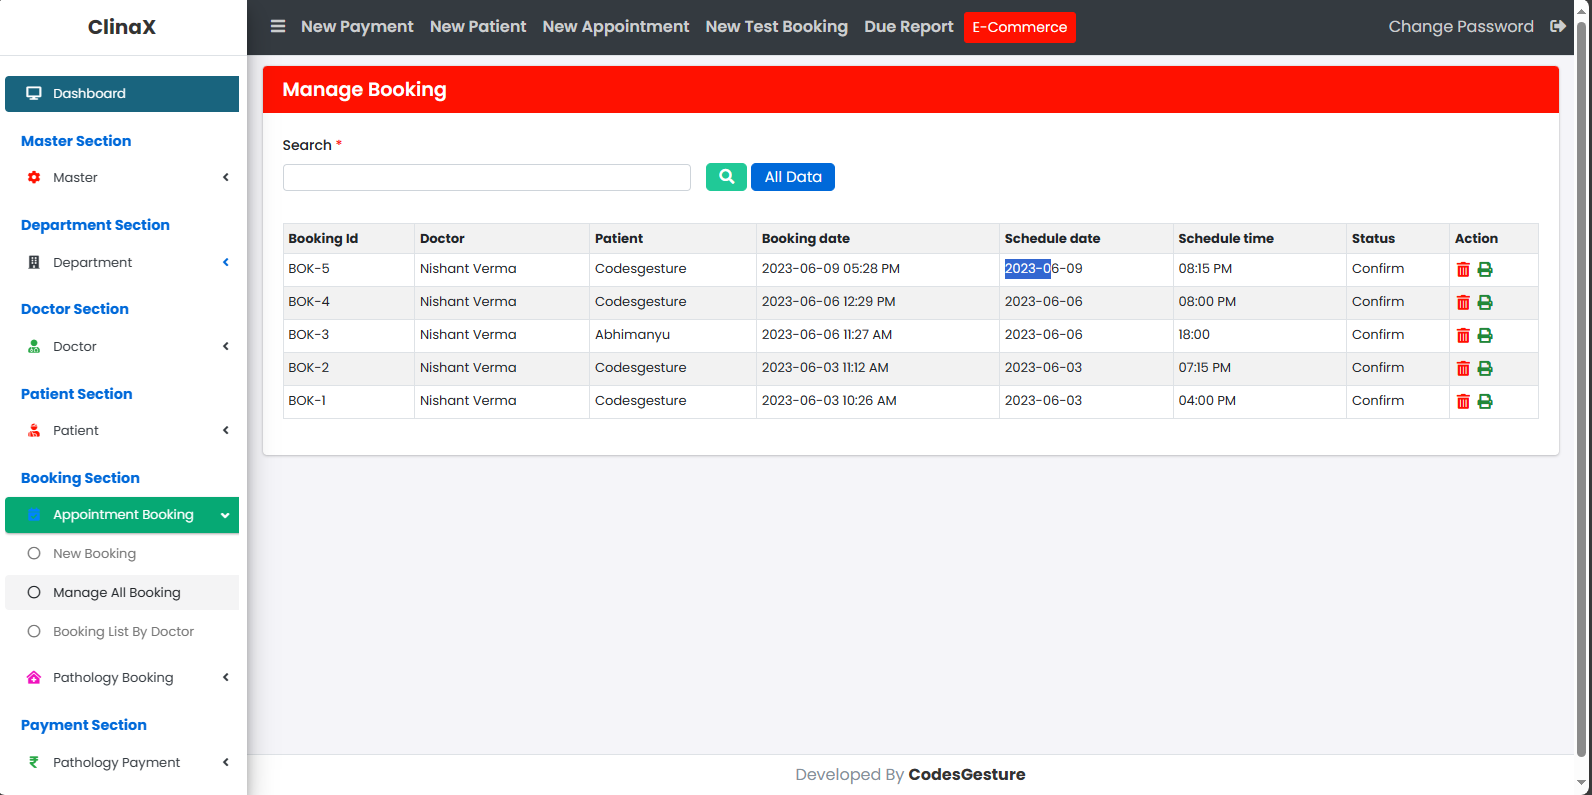
Task: Click the Pathology Booking house icon
Action: [x=34, y=678]
